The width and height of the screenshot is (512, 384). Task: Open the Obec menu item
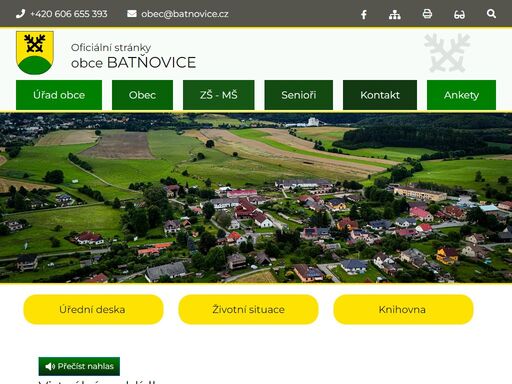(x=142, y=95)
